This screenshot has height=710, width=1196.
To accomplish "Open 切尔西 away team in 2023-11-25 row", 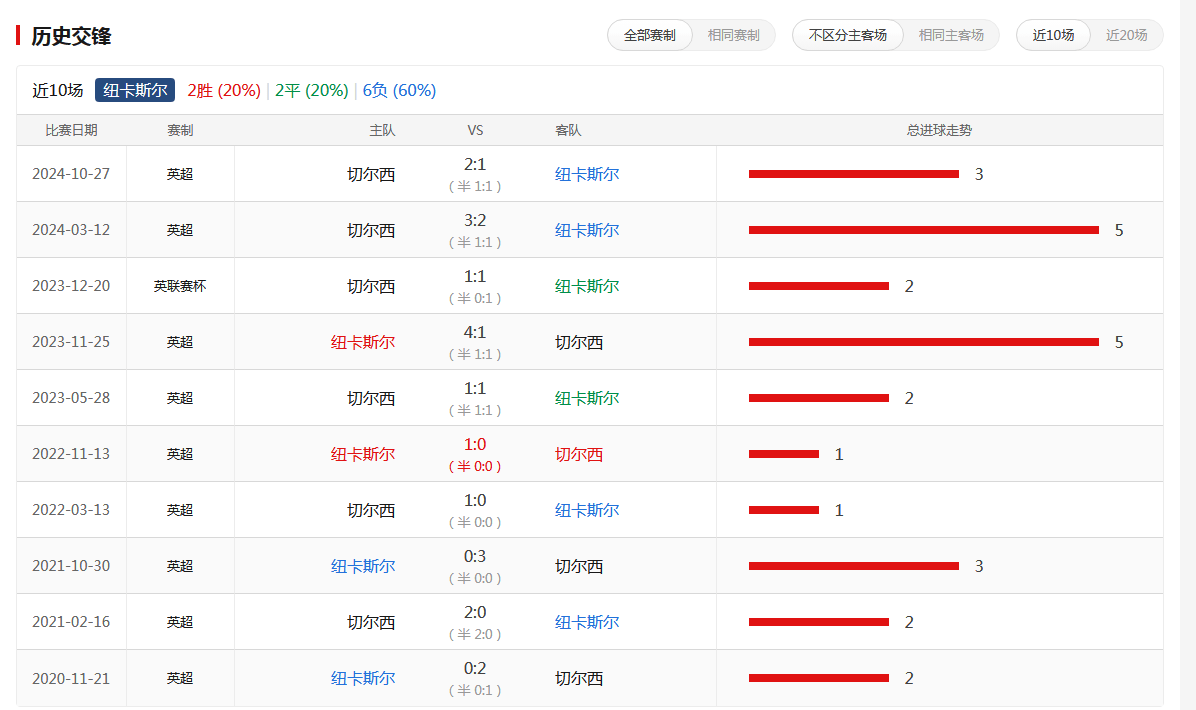I will (579, 342).
